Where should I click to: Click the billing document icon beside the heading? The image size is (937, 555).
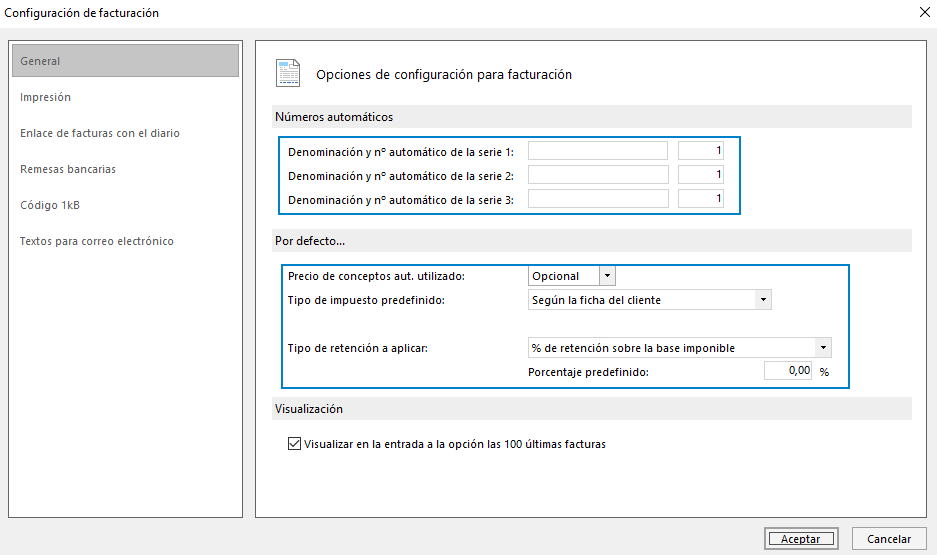pos(288,73)
